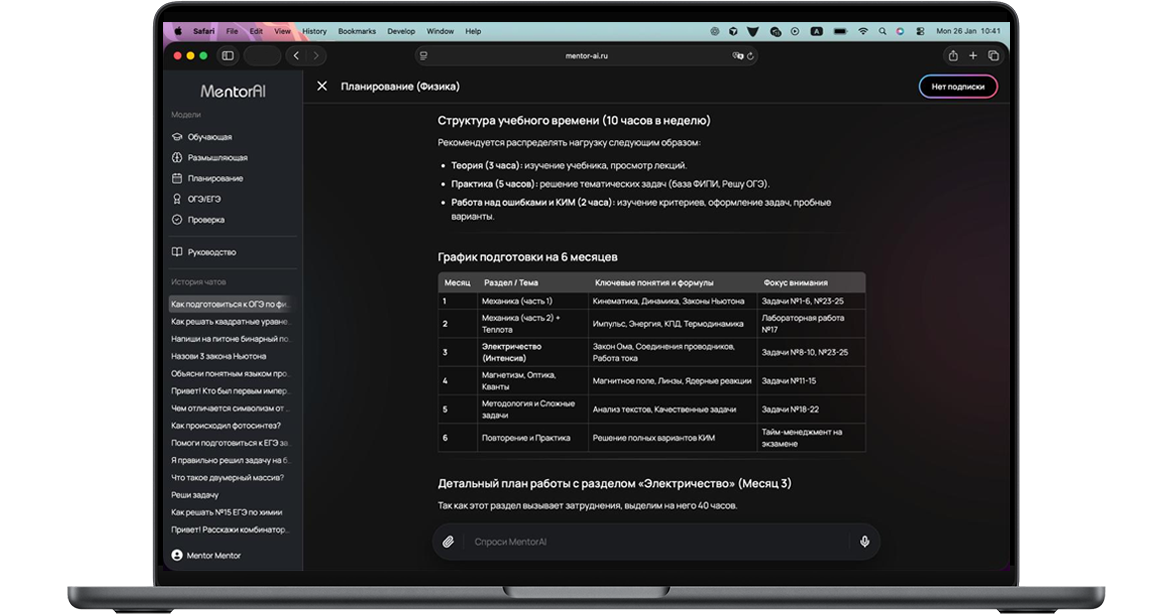
Task: Open Mentor Mentor user profile
Action: tap(213, 555)
